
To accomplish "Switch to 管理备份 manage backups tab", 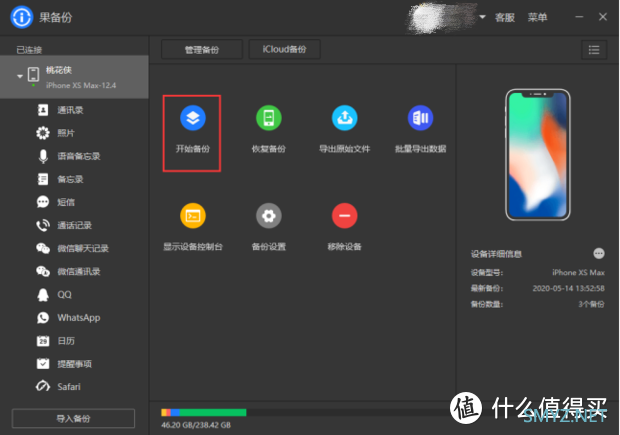I will [x=202, y=49].
